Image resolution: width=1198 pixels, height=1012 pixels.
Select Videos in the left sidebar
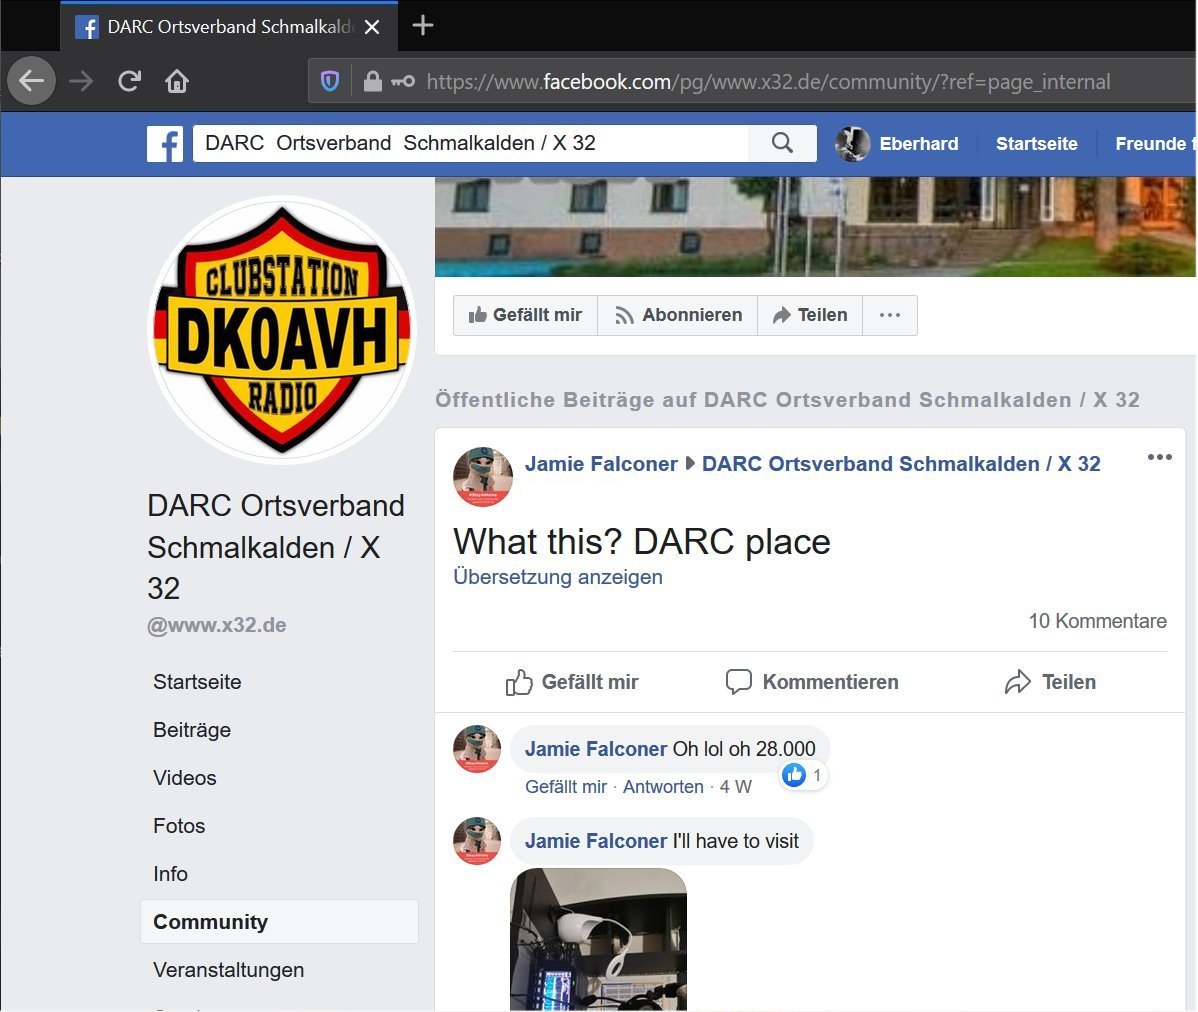coord(185,778)
